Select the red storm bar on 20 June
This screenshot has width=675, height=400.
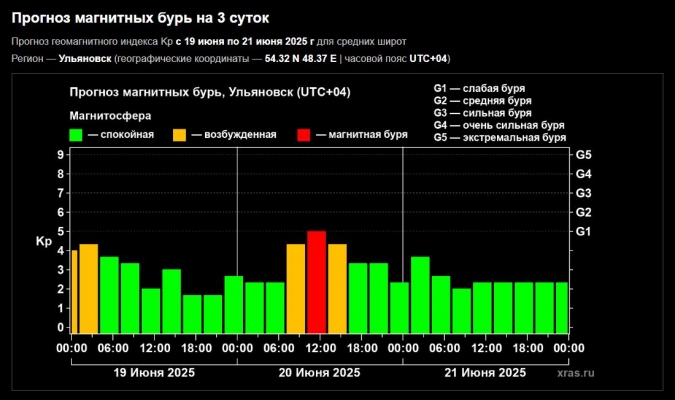coord(316,282)
